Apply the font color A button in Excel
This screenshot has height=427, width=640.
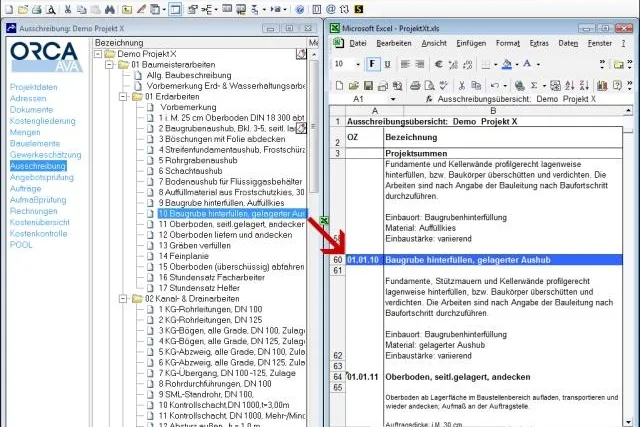click(527, 64)
